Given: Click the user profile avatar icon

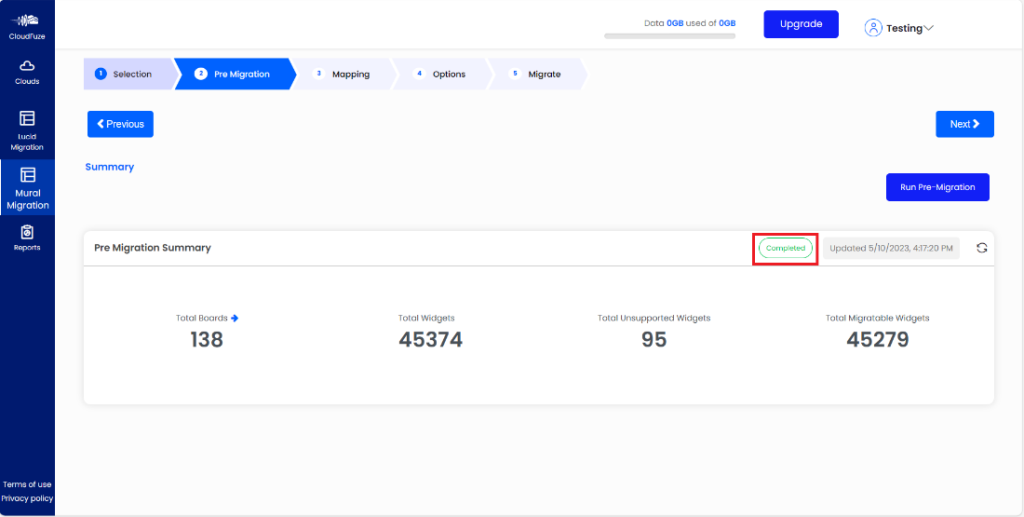Looking at the screenshot, I should [x=873, y=27].
